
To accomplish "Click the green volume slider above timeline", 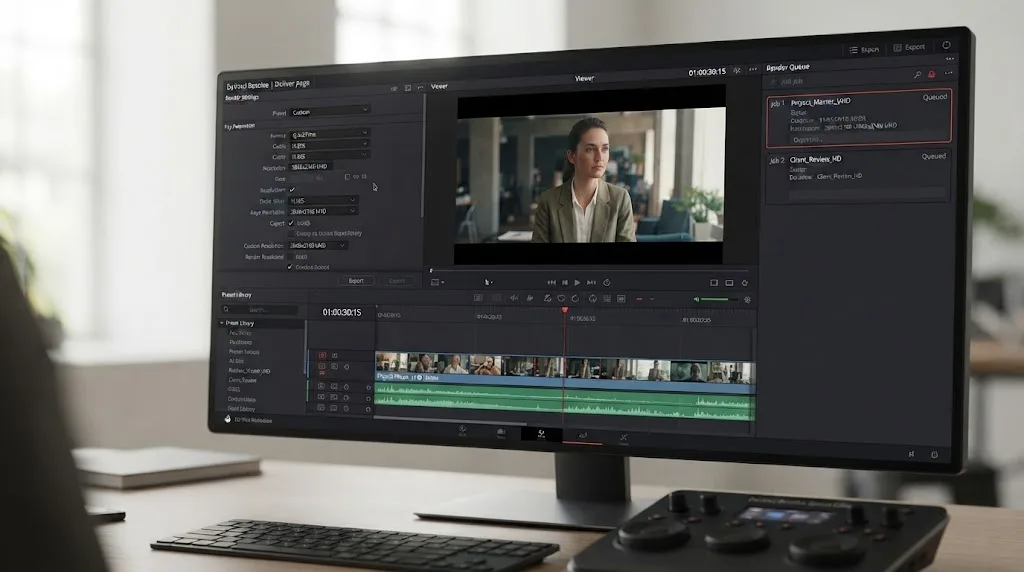I will click(719, 300).
